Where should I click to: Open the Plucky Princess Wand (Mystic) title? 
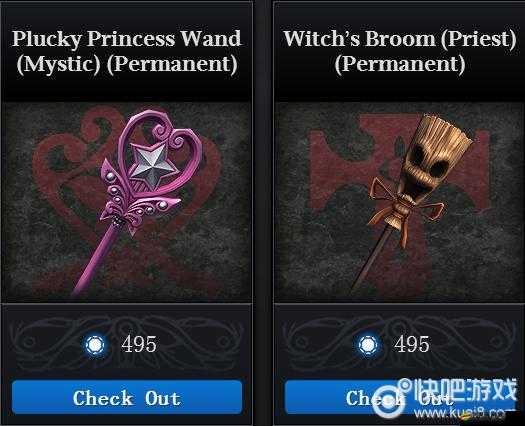127,51
